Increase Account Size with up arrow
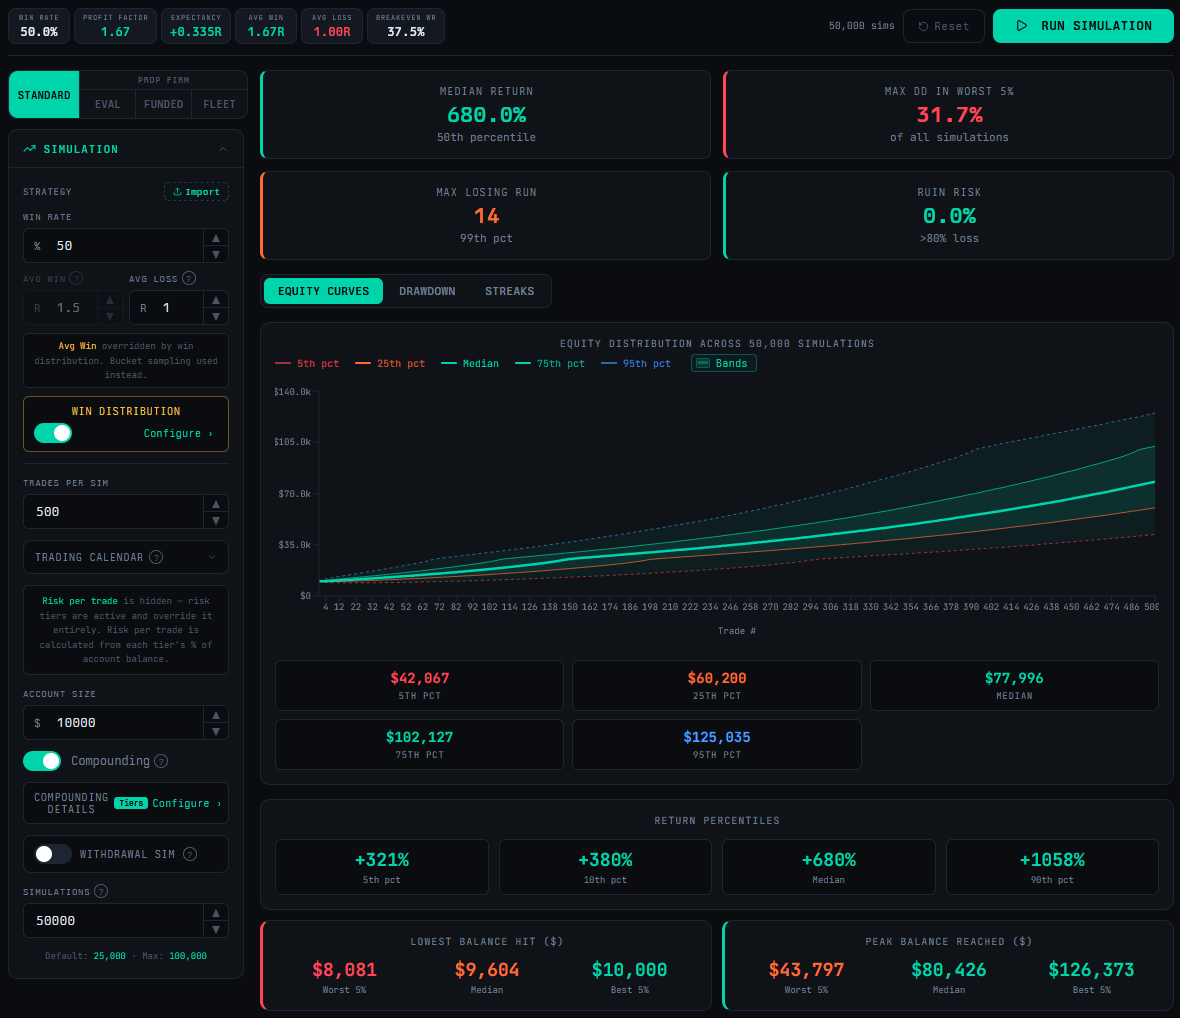Image resolution: width=1180 pixels, height=1018 pixels. coord(216,715)
